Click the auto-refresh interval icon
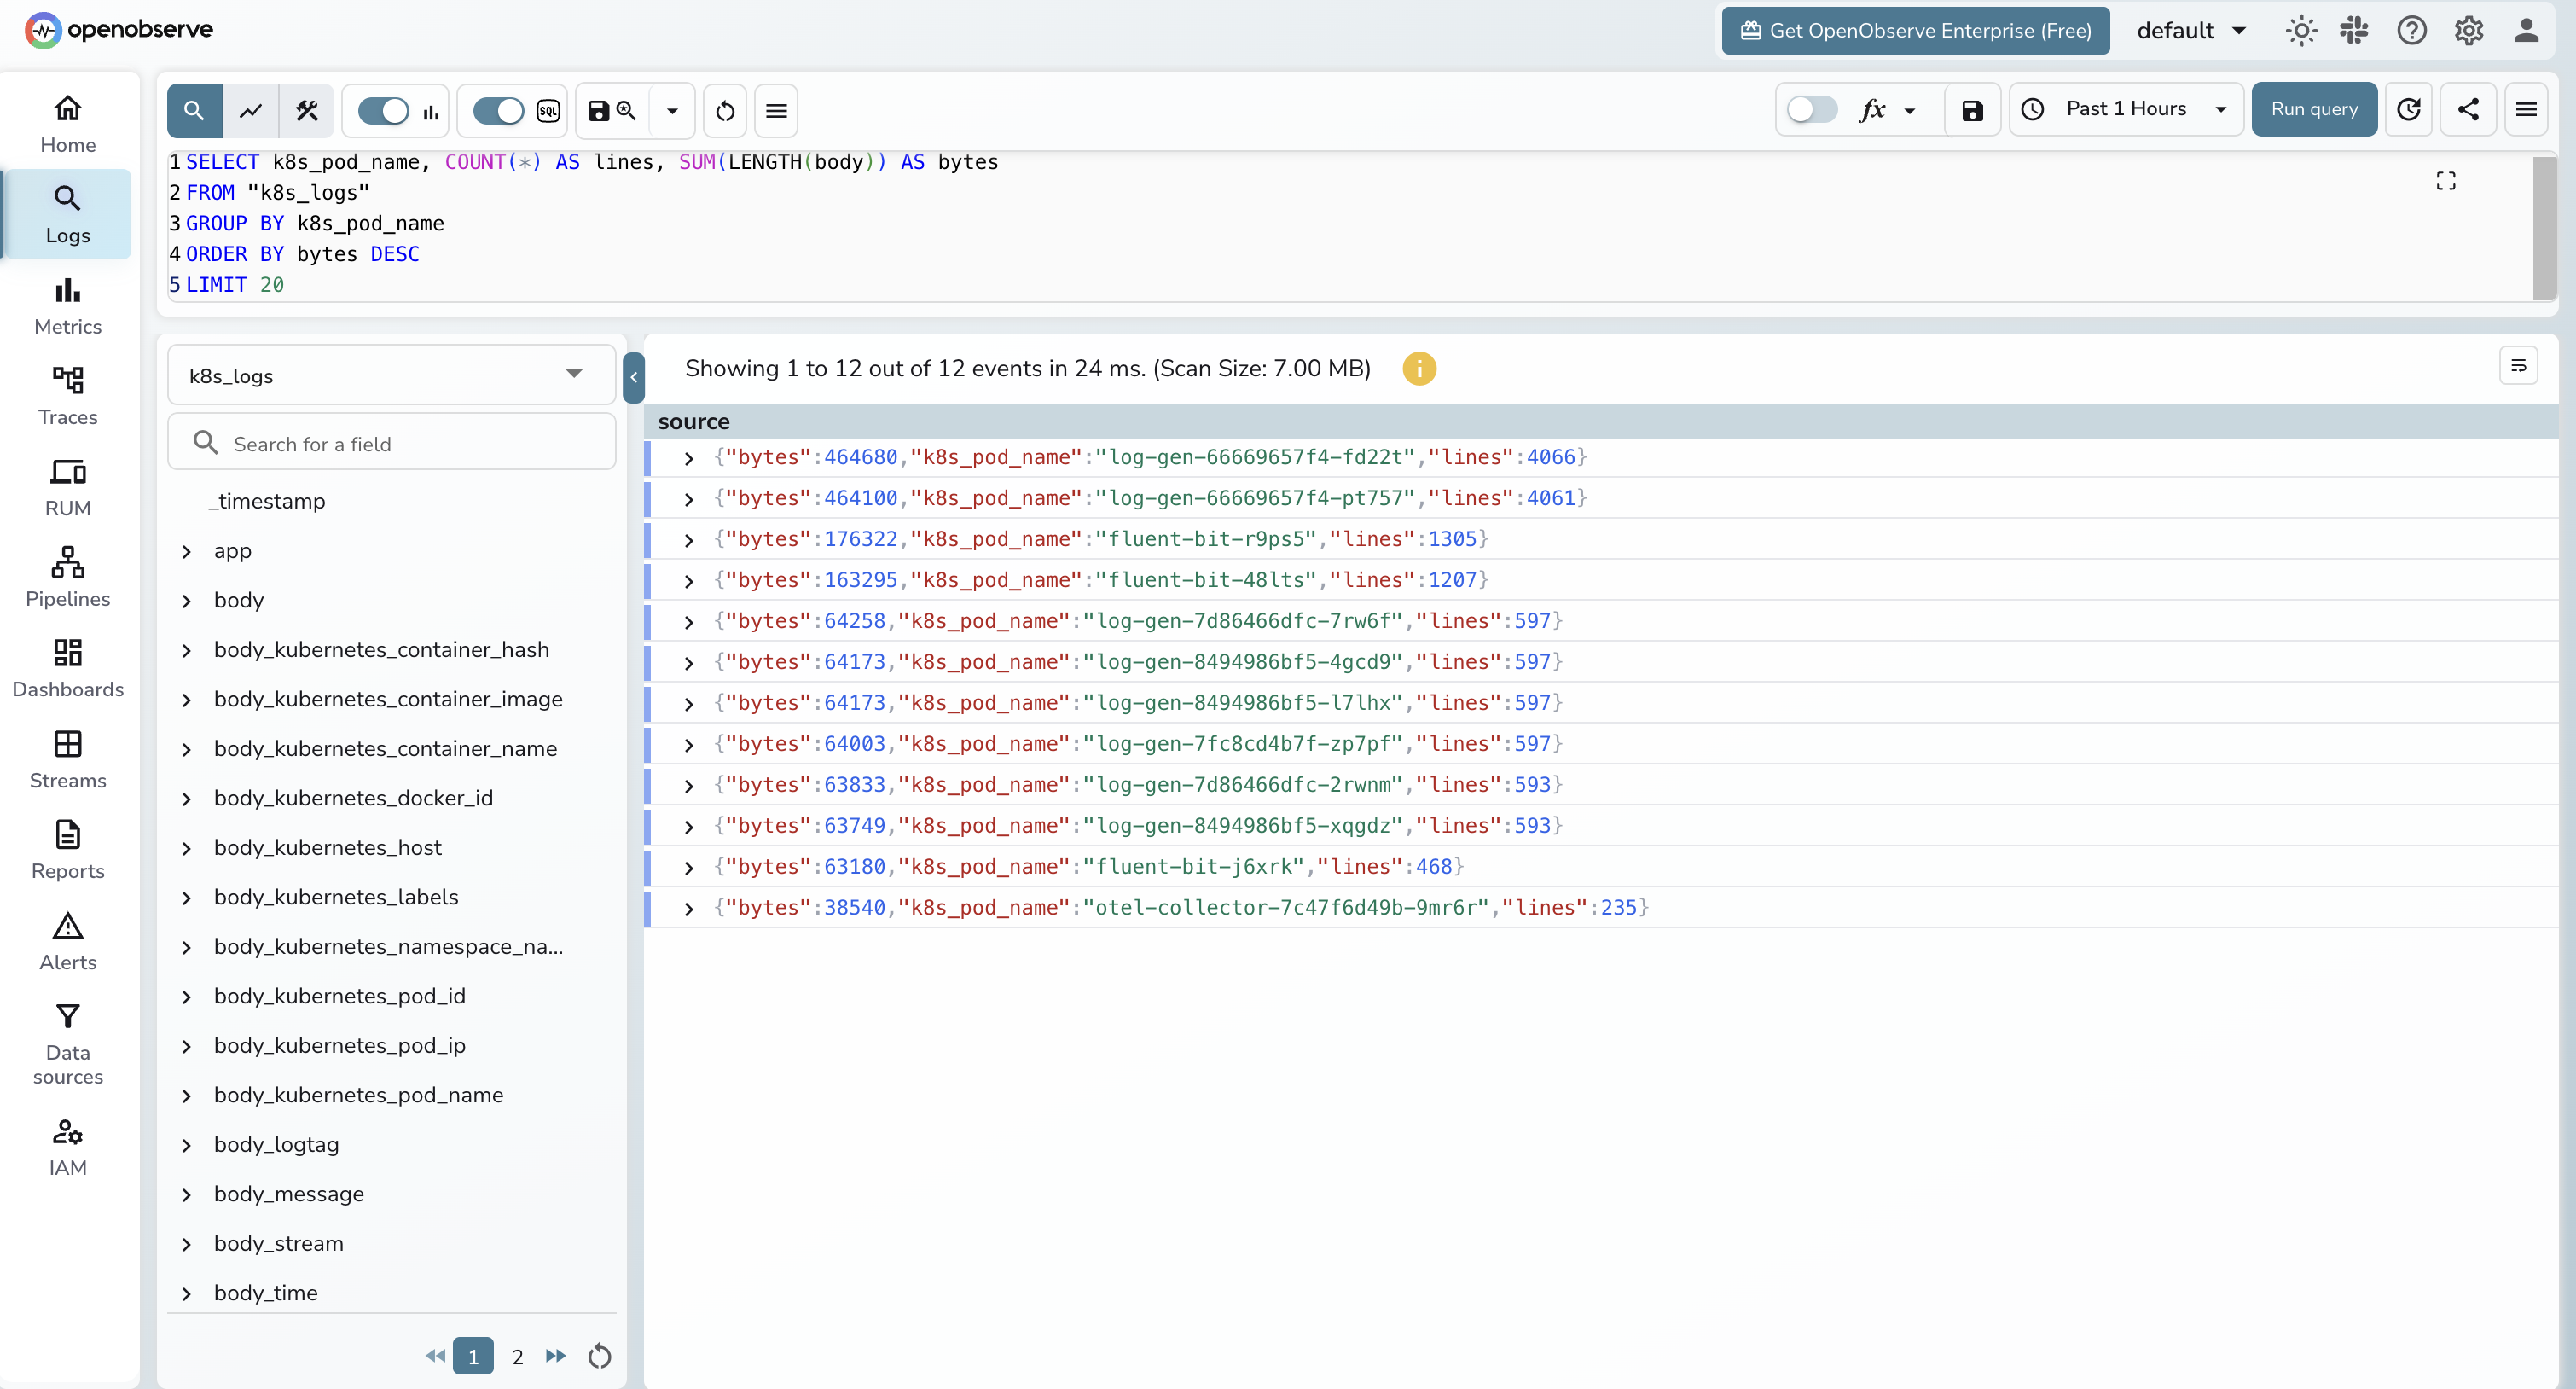2576x1389 pixels. coord(2409,109)
